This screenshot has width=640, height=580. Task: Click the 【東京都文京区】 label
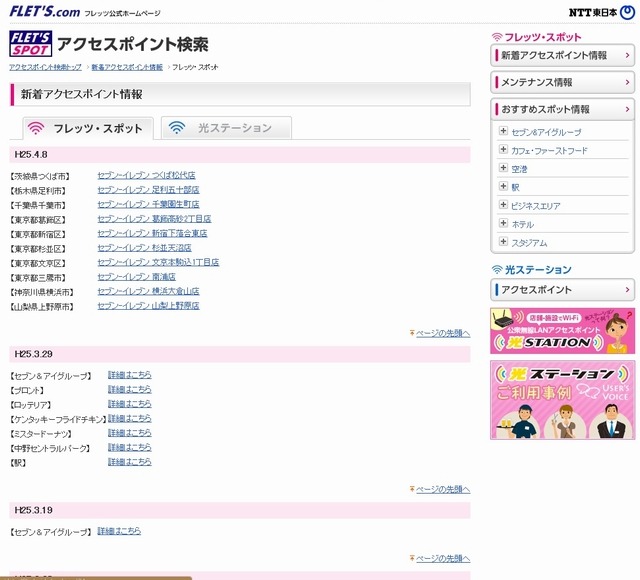[38, 263]
